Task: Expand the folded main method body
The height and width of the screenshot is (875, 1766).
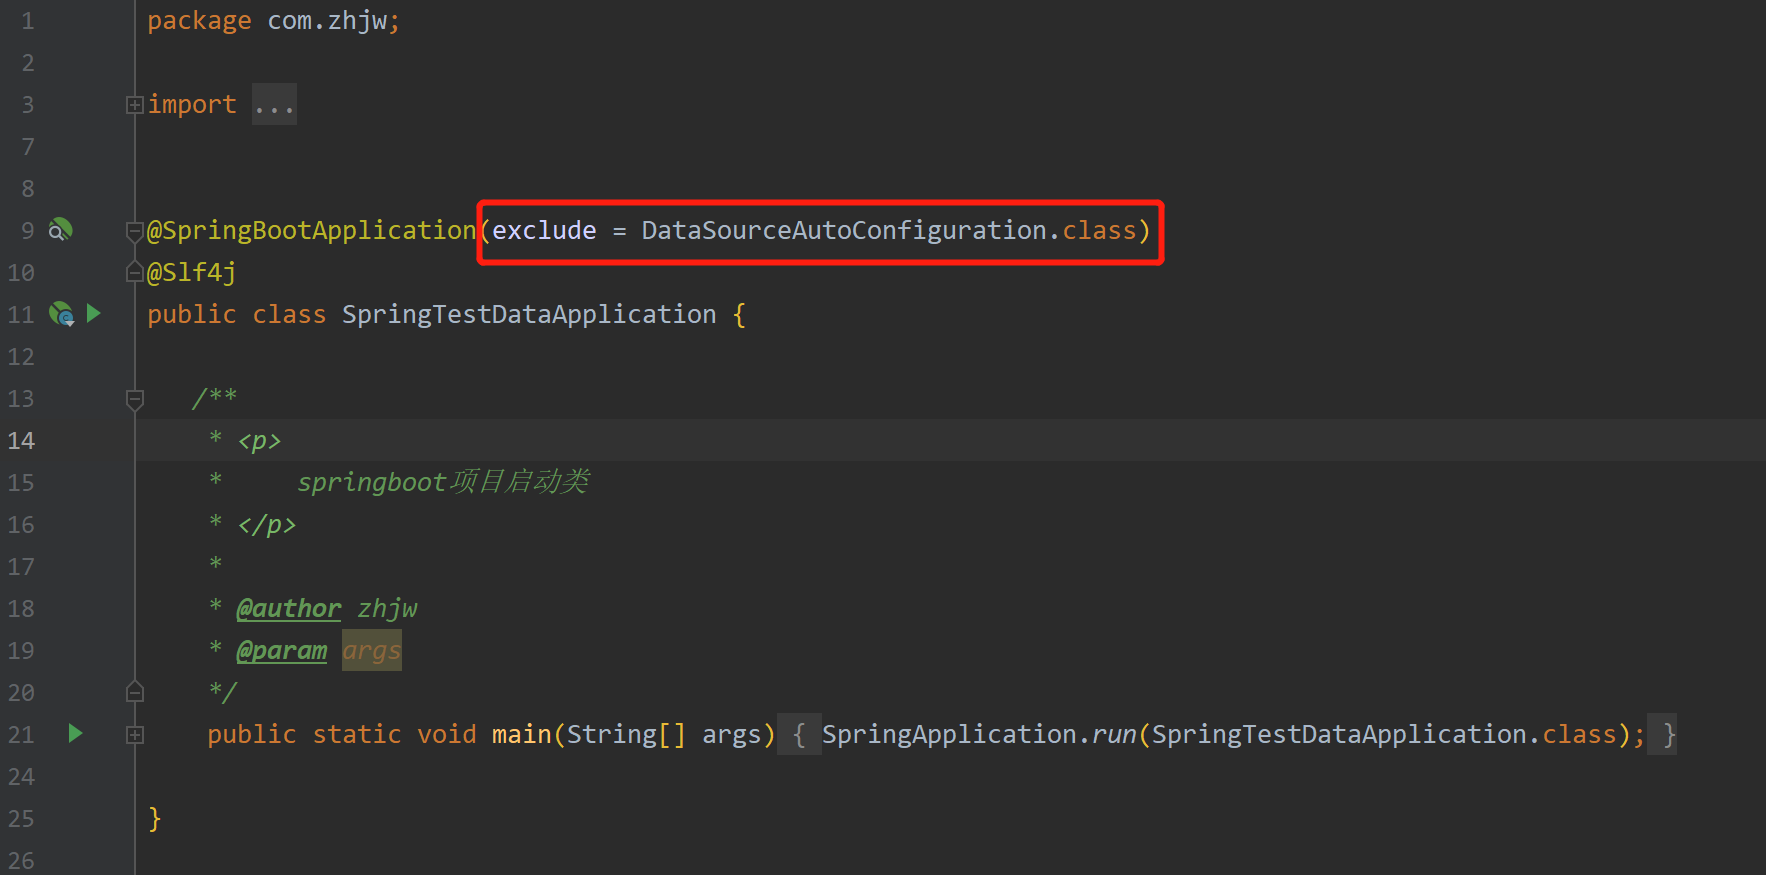Action: click(135, 735)
